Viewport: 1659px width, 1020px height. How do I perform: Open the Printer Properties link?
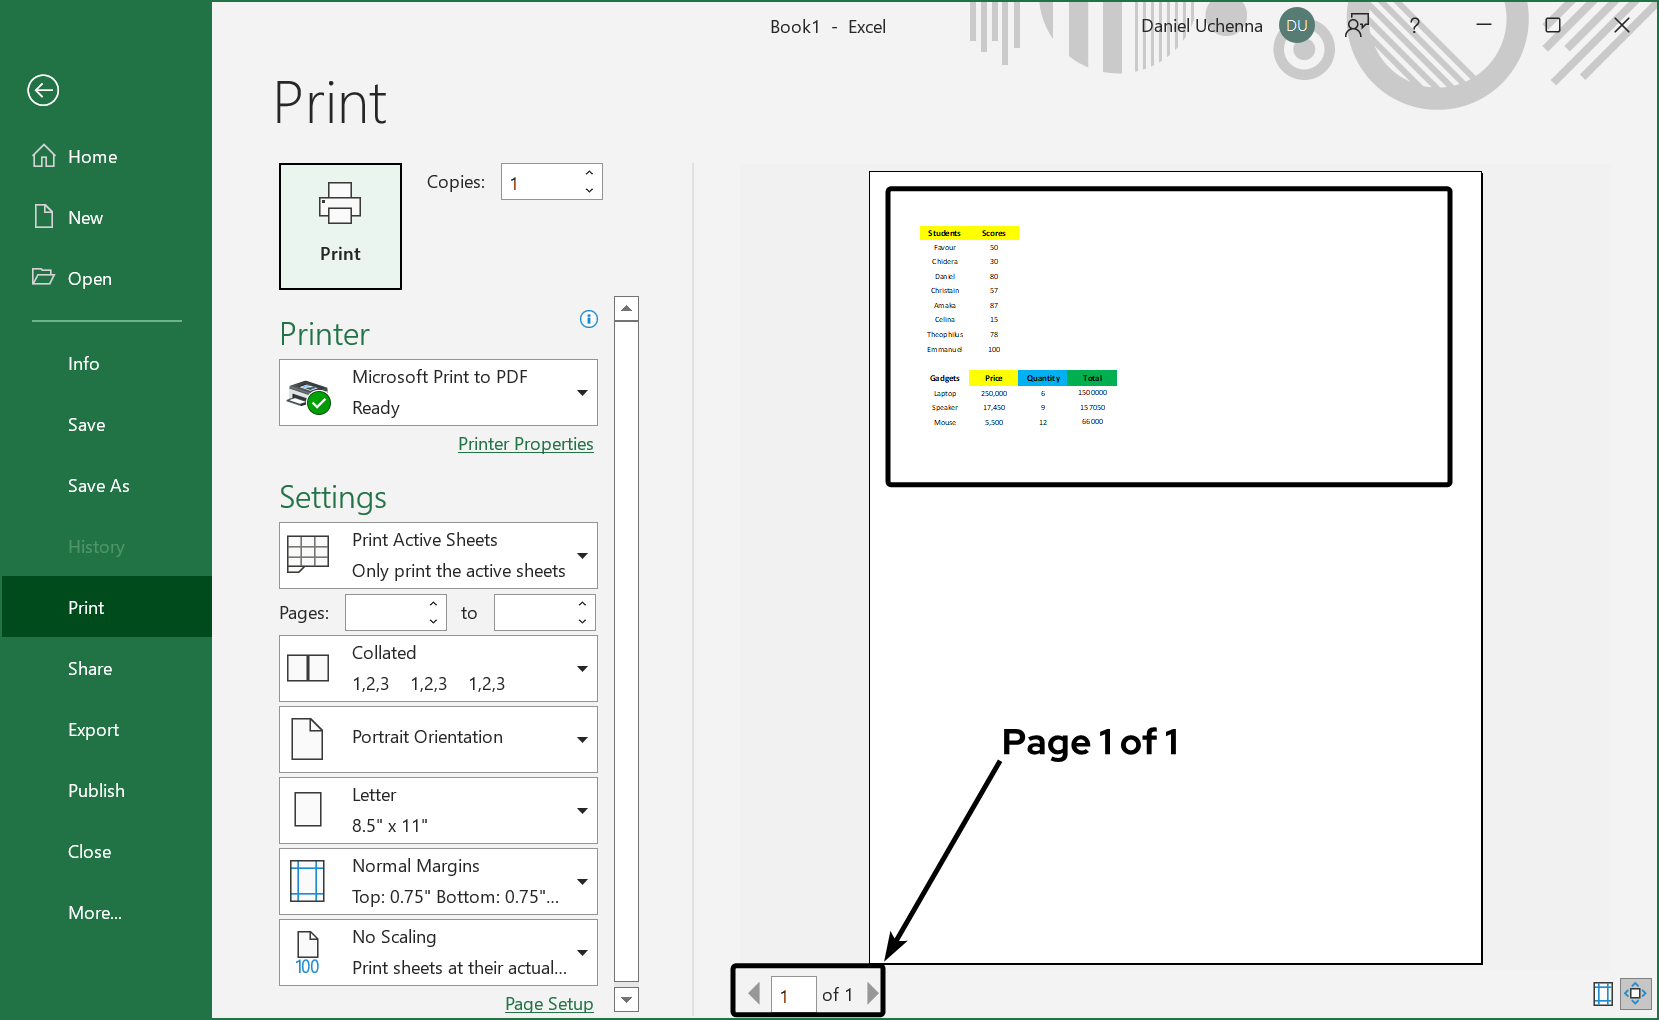[x=525, y=444]
